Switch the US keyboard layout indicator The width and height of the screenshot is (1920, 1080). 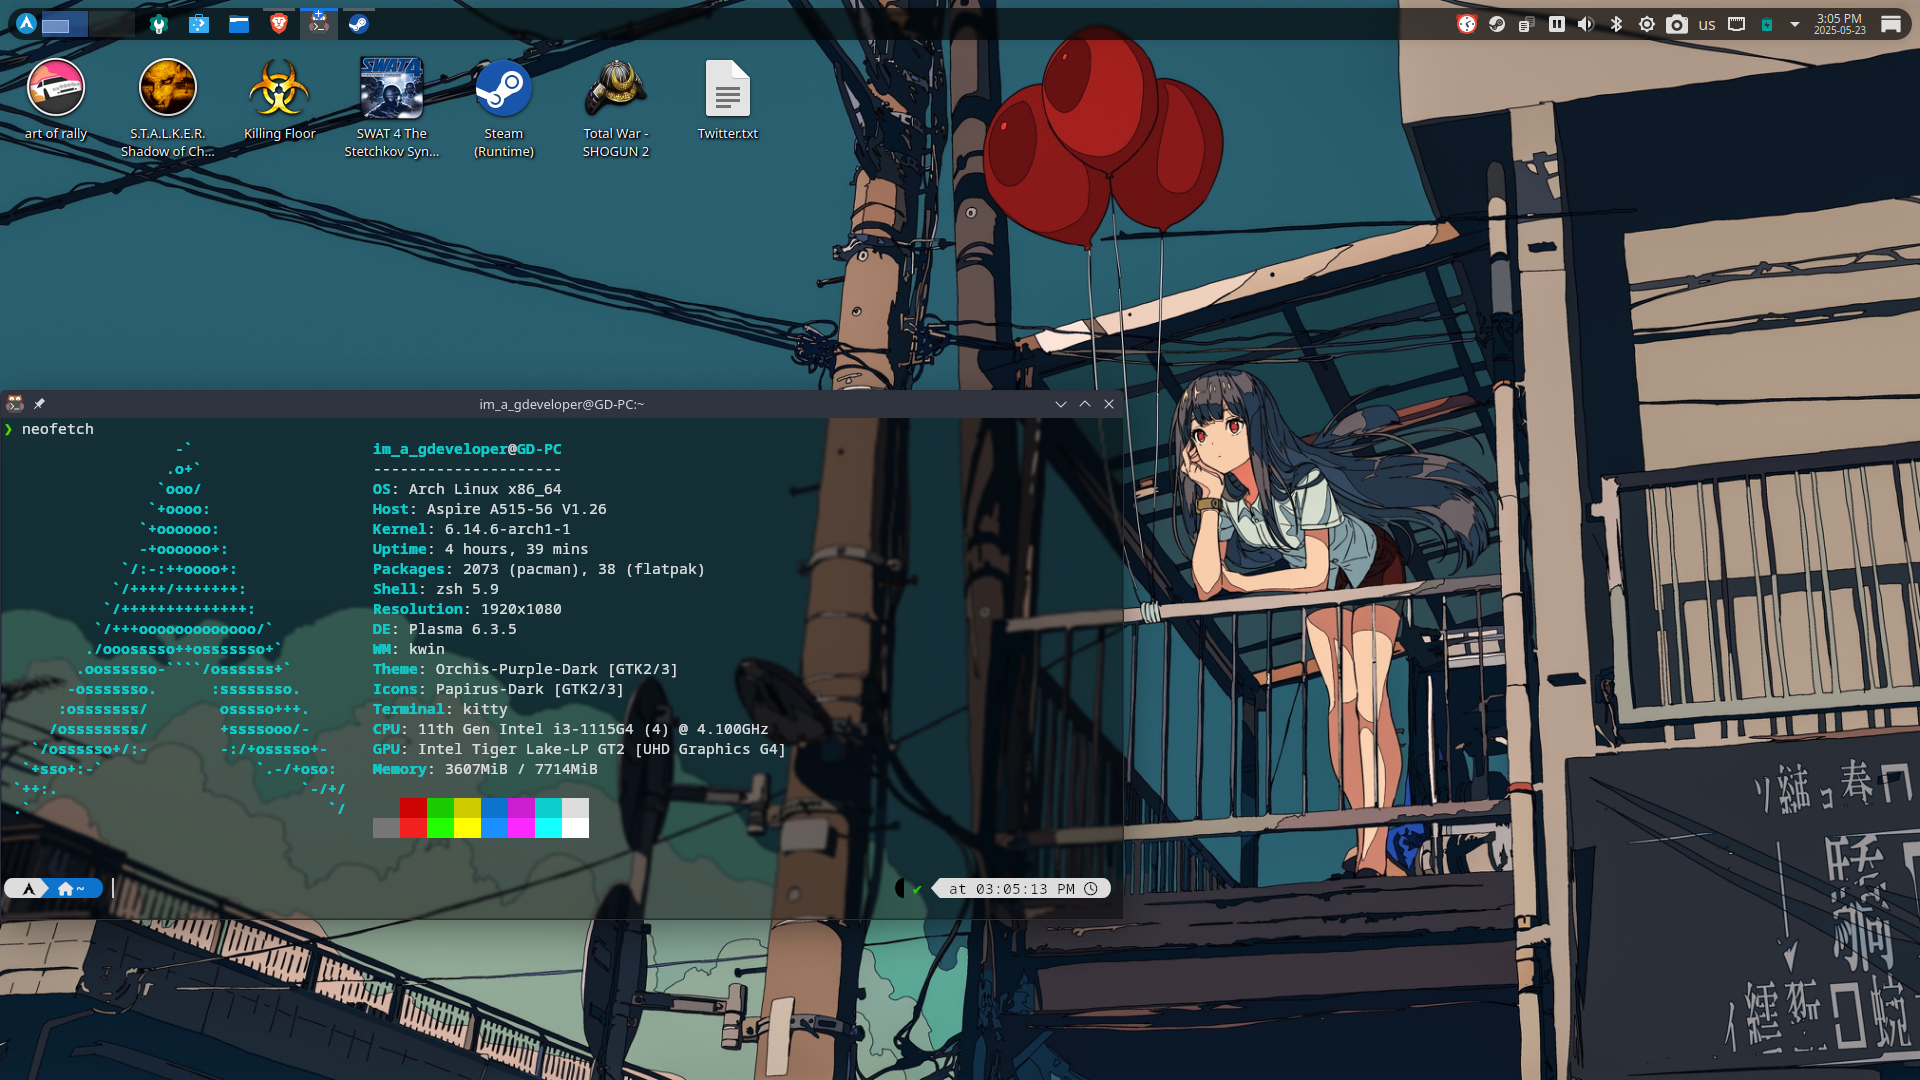click(x=1707, y=25)
